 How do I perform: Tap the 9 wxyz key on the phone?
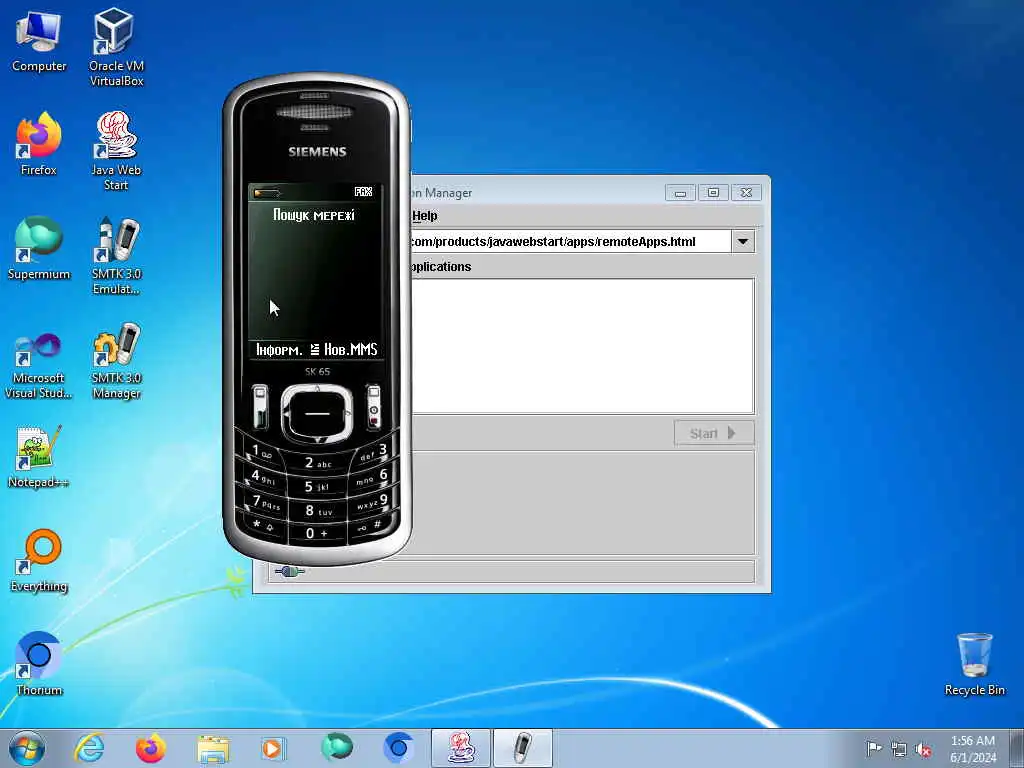pyautogui.click(x=372, y=502)
